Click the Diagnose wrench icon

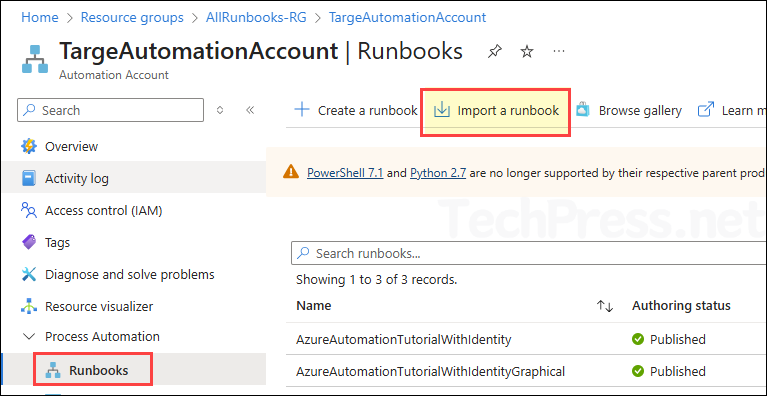29,274
